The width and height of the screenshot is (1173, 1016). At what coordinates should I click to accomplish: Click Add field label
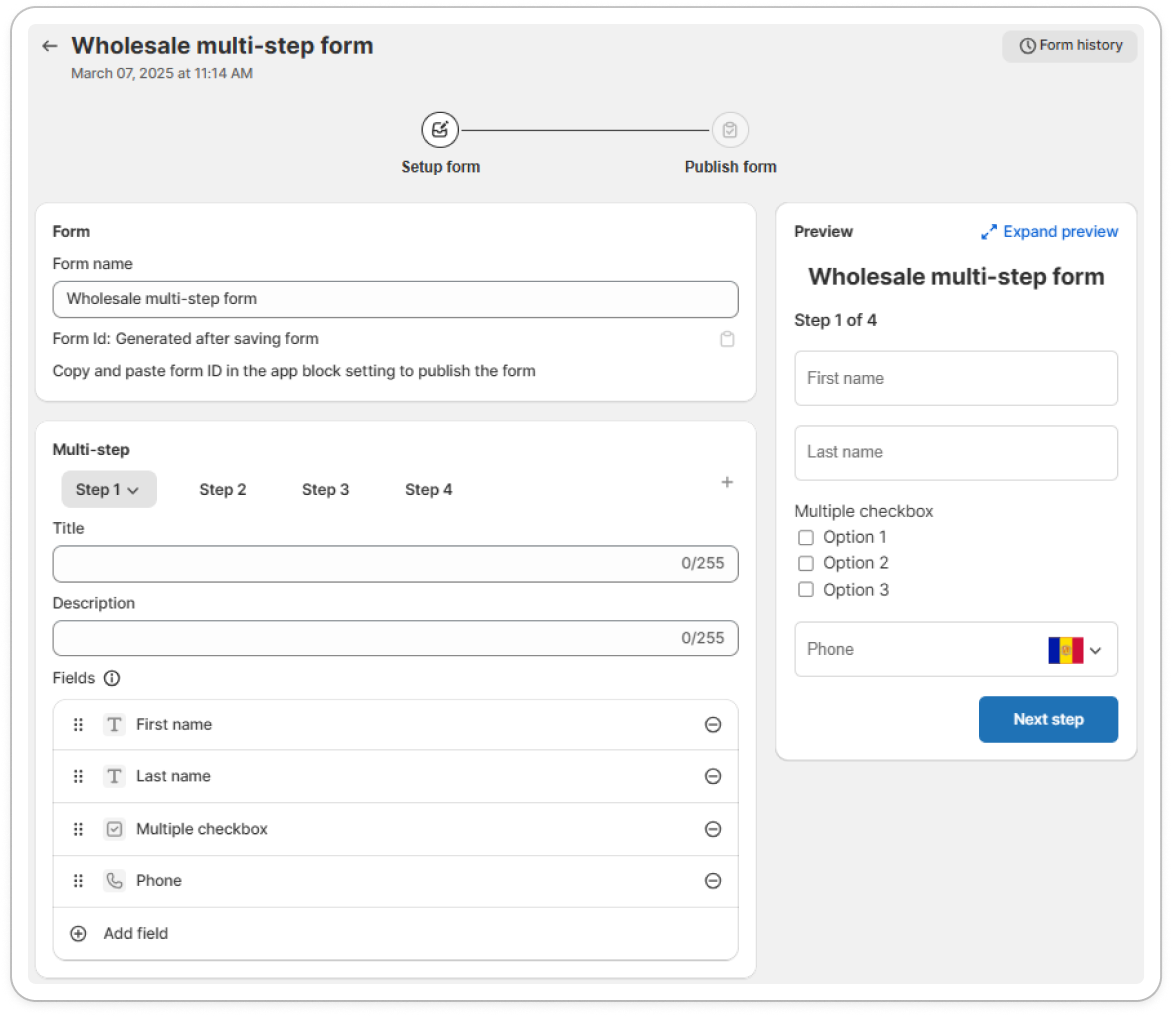click(136, 934)
